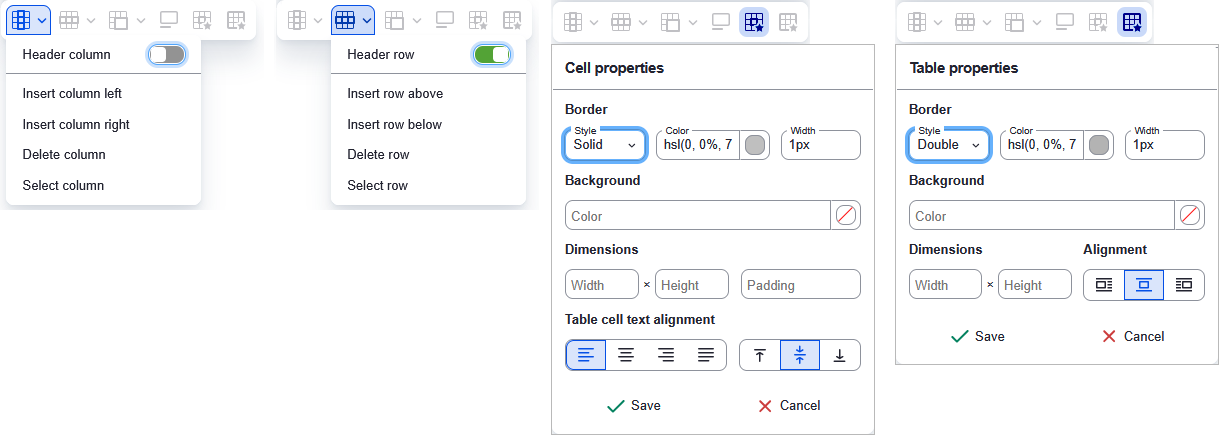
Task: Open background color picker in Cell properties
Action: (846, 216)
